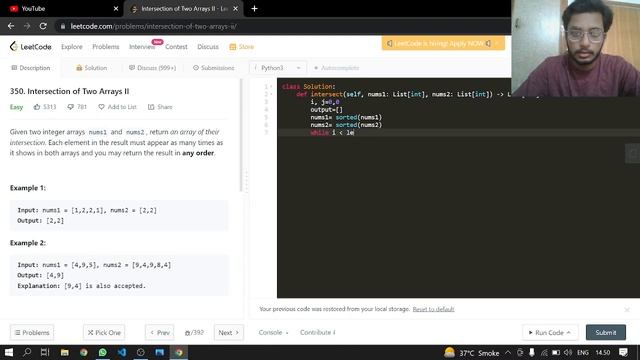Click the Contribute link
Image resolution: width=640 pixels, height=360 pixels.
[x=318, y=333]
